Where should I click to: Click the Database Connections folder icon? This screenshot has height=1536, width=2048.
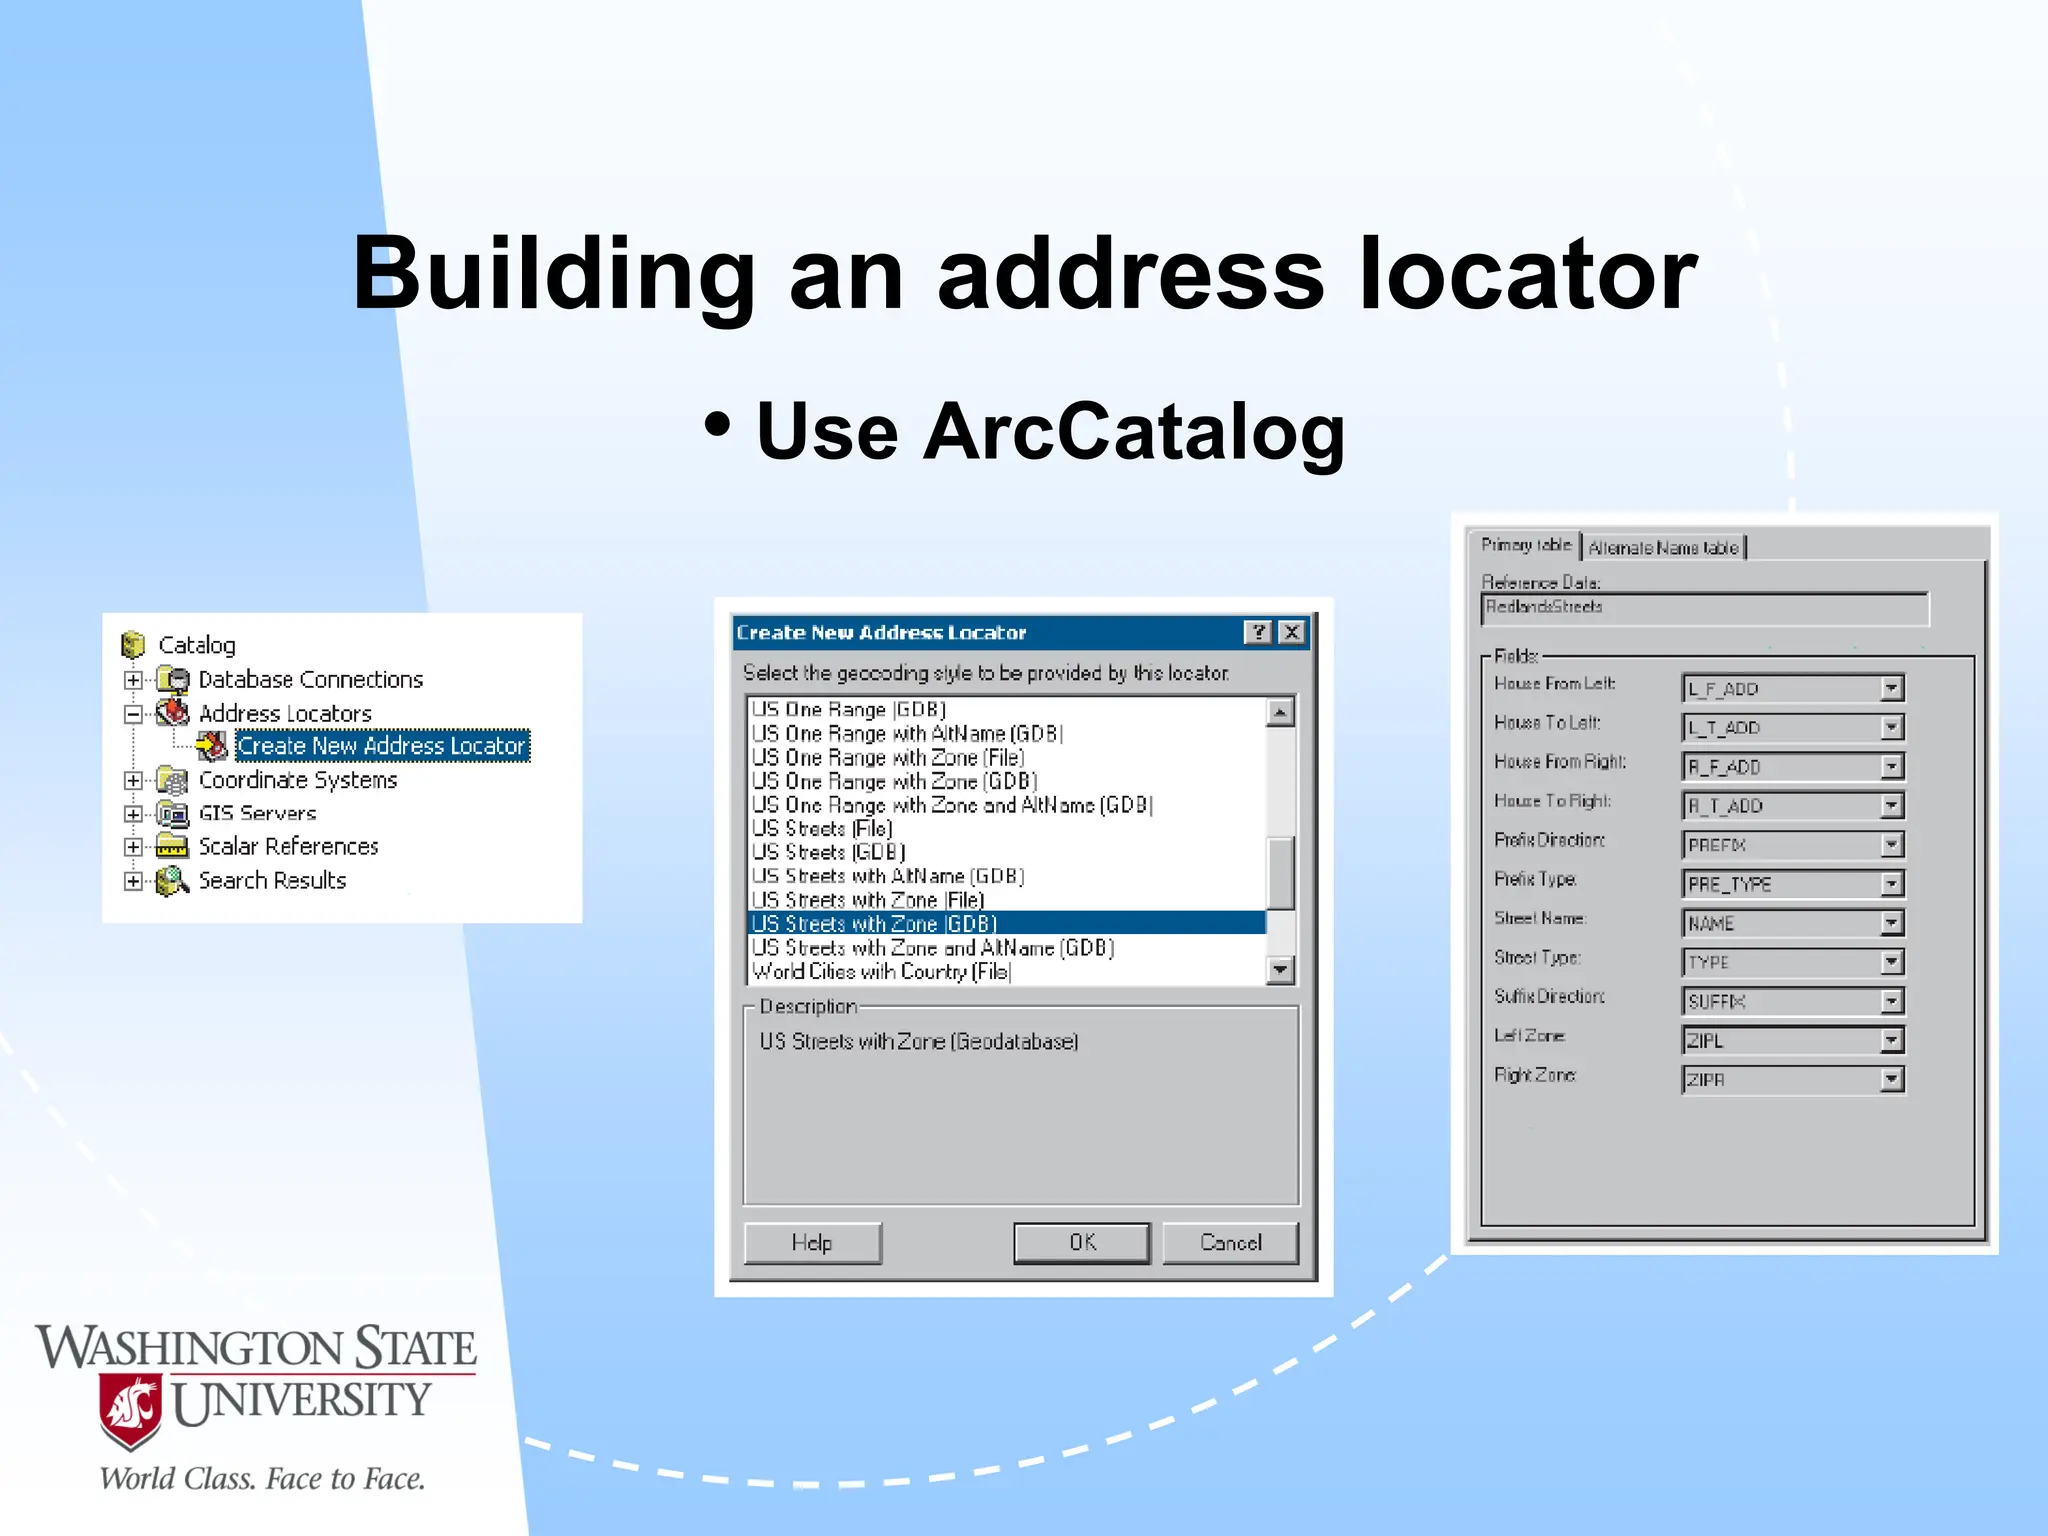click(x=173, y=680)
